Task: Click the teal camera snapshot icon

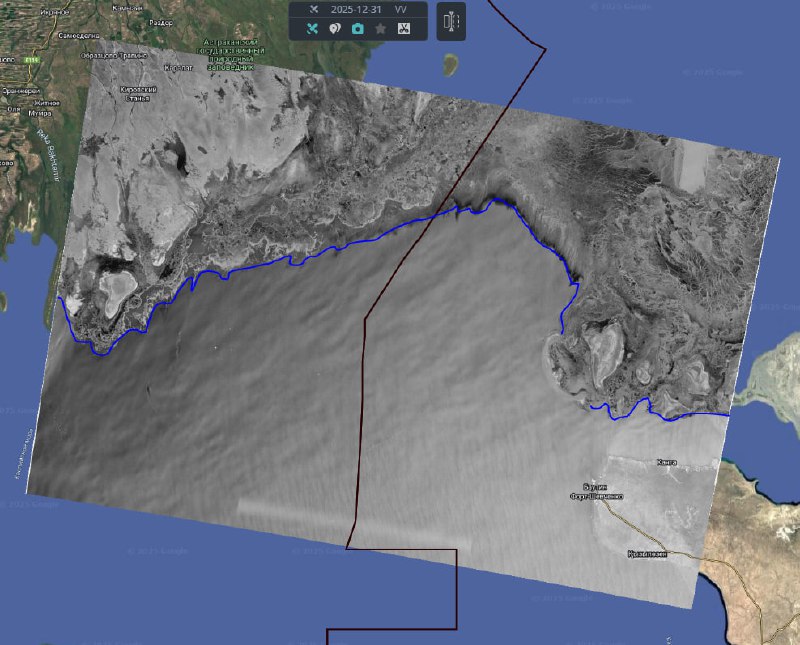Action: click(357, 29)
